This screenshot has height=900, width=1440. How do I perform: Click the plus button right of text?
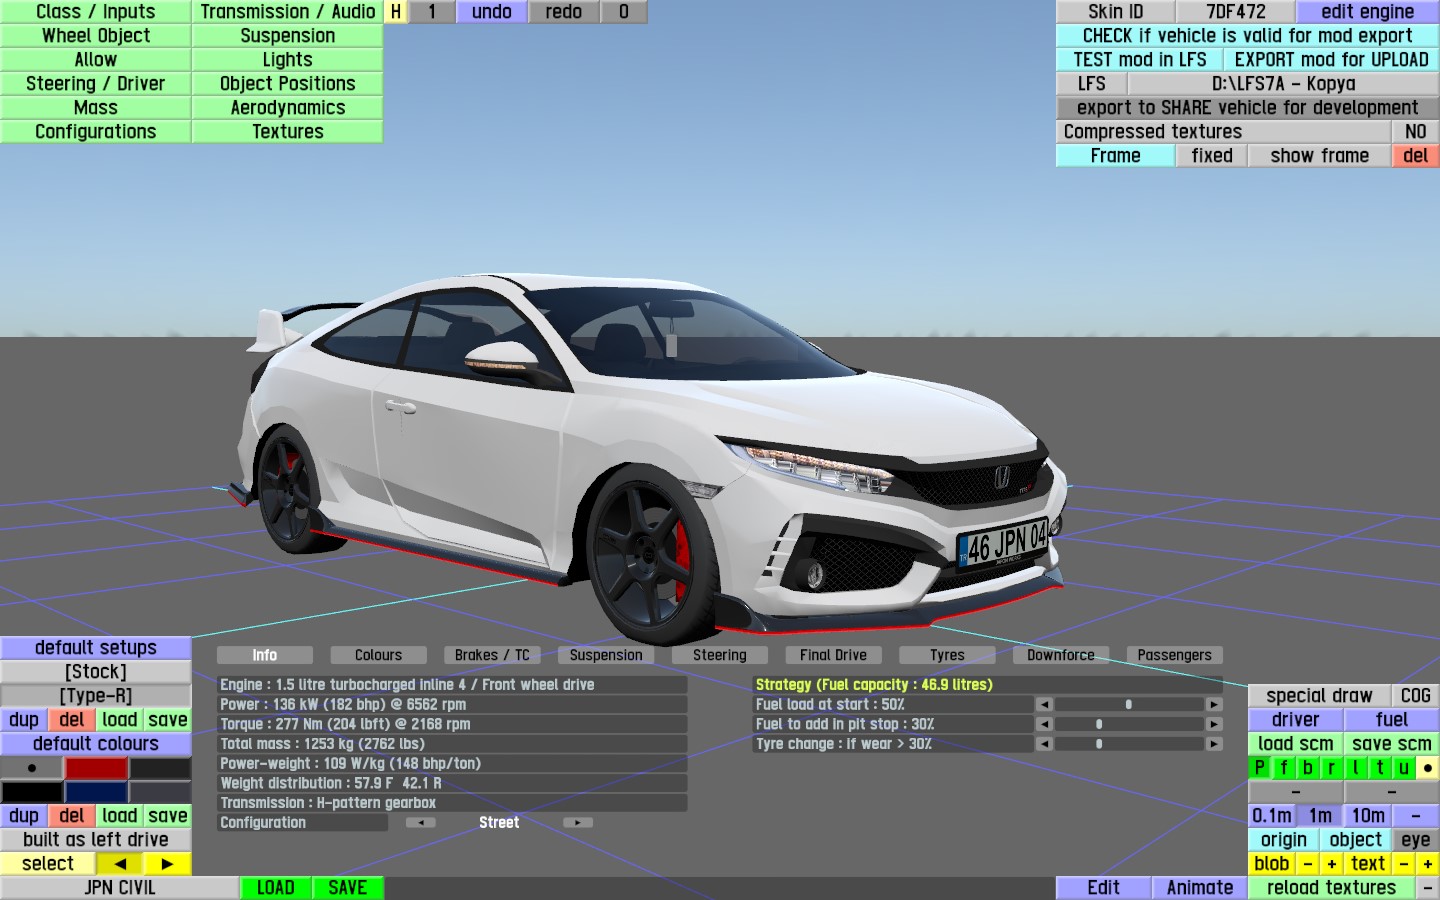(1427, 864)
